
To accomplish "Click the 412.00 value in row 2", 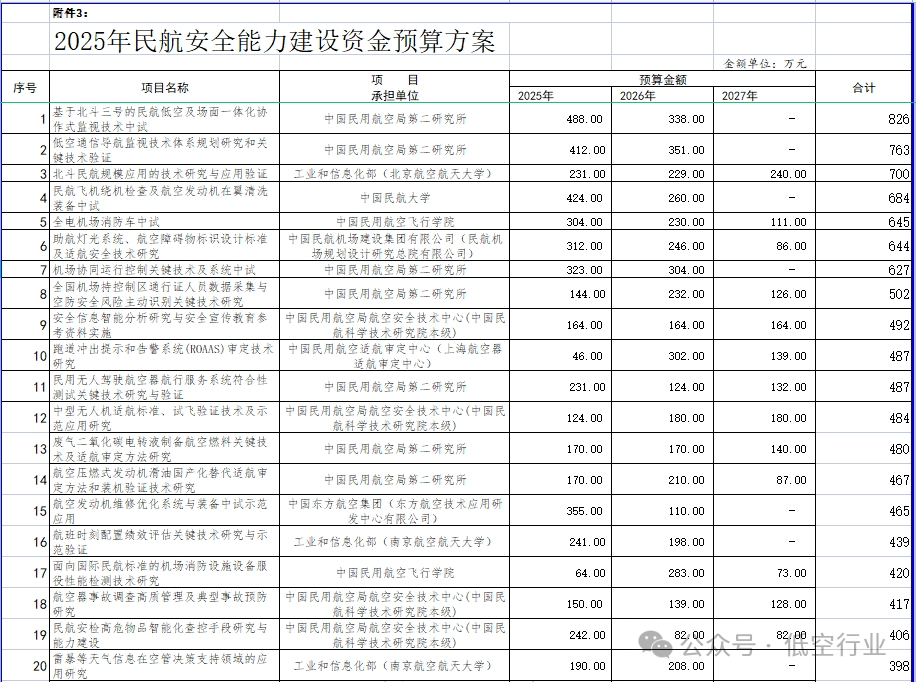I will [x=561, y=150].
